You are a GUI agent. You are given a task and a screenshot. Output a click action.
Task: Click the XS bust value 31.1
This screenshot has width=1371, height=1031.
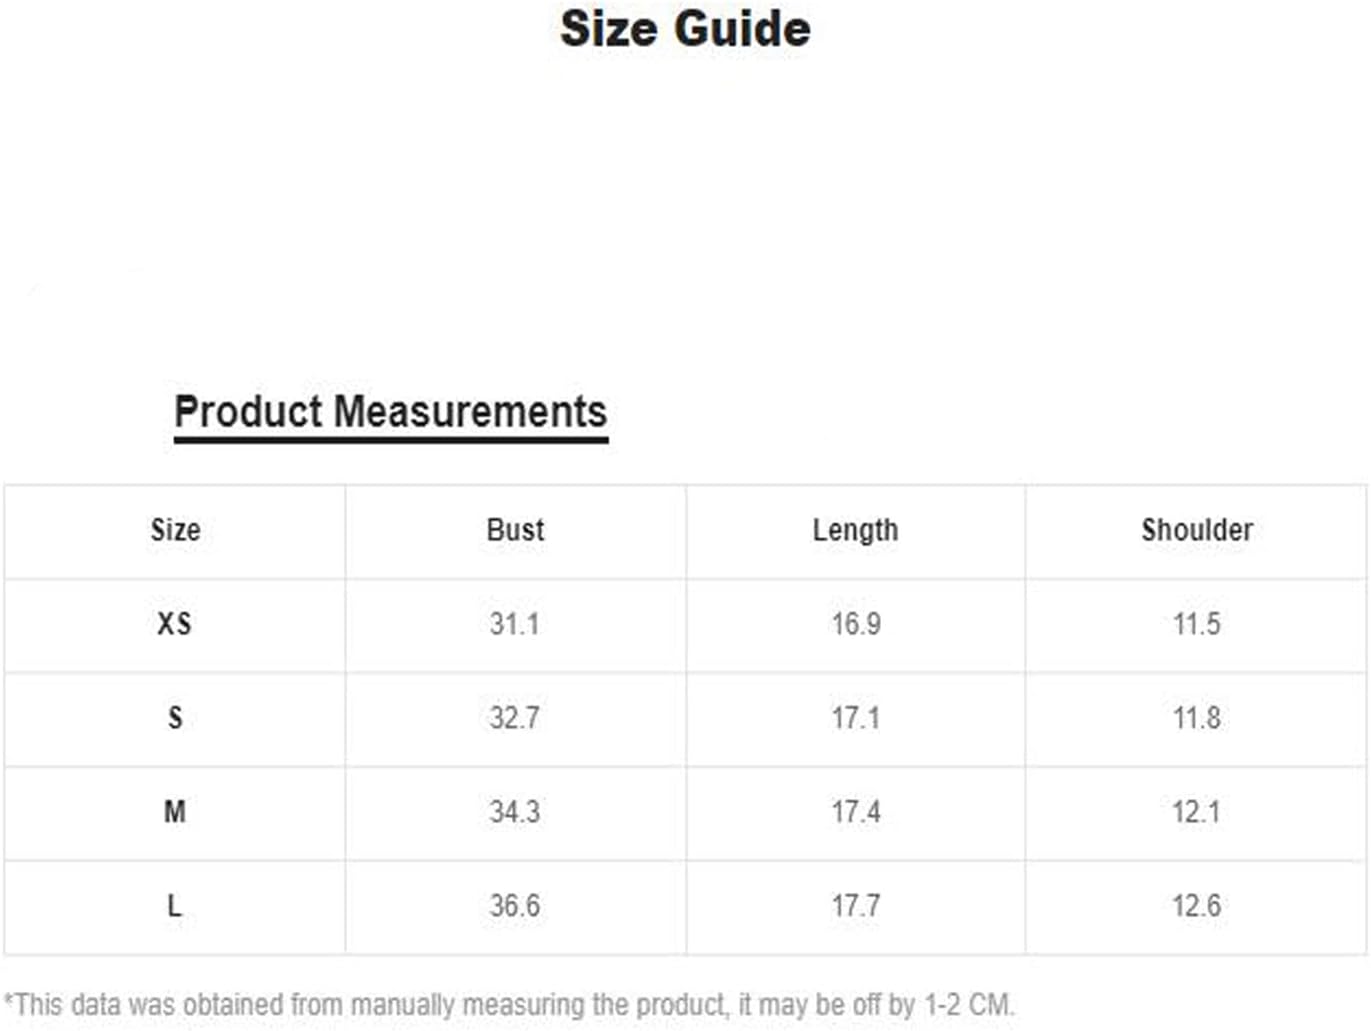click(x=514, y=624)
